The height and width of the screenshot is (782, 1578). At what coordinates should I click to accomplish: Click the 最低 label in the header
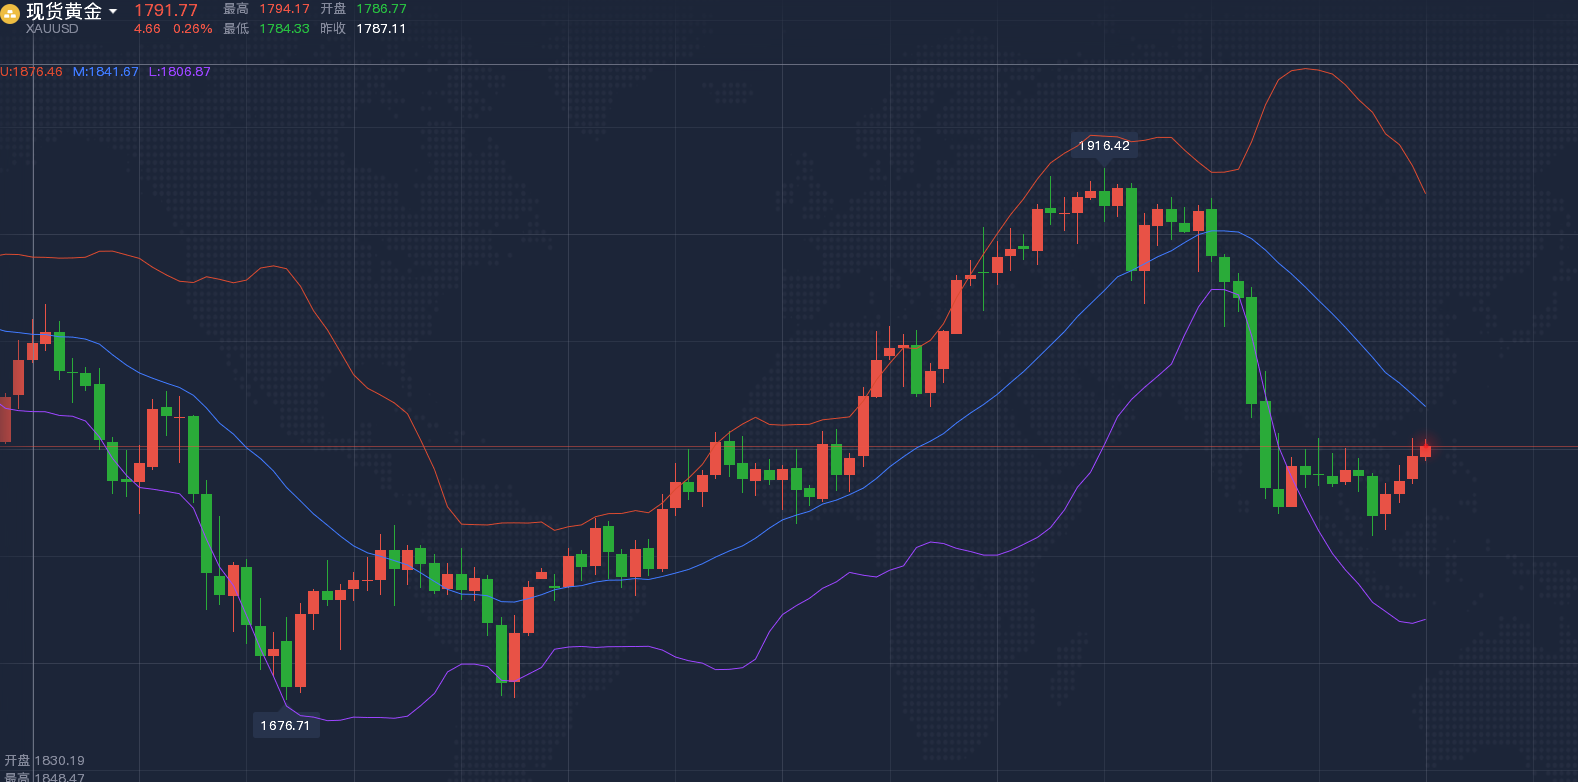pos(236,29)
